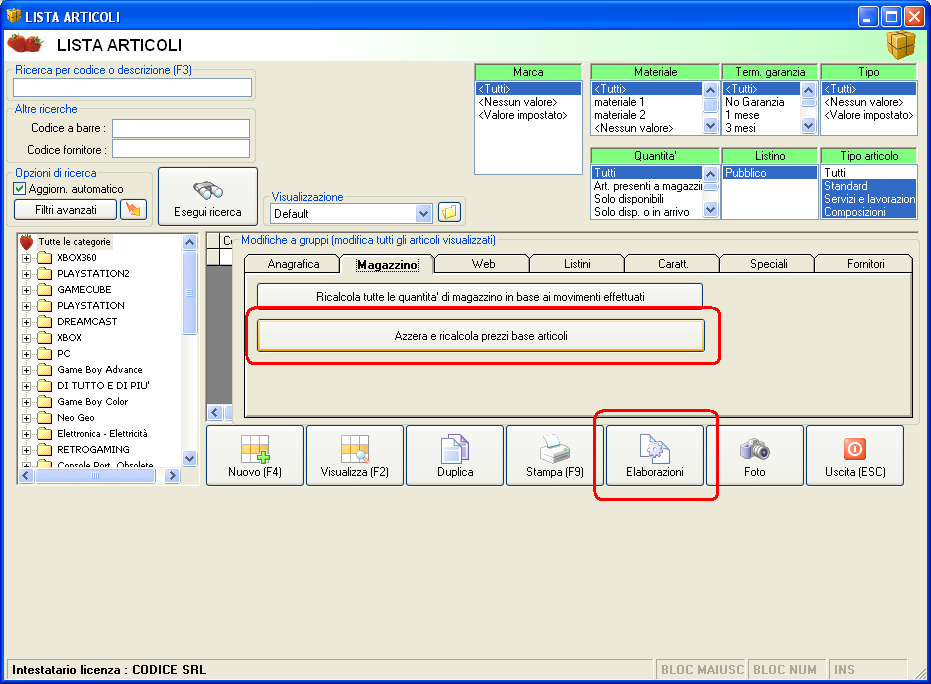Select <Valore impostato> in Marca list

[x=528, y=115]
